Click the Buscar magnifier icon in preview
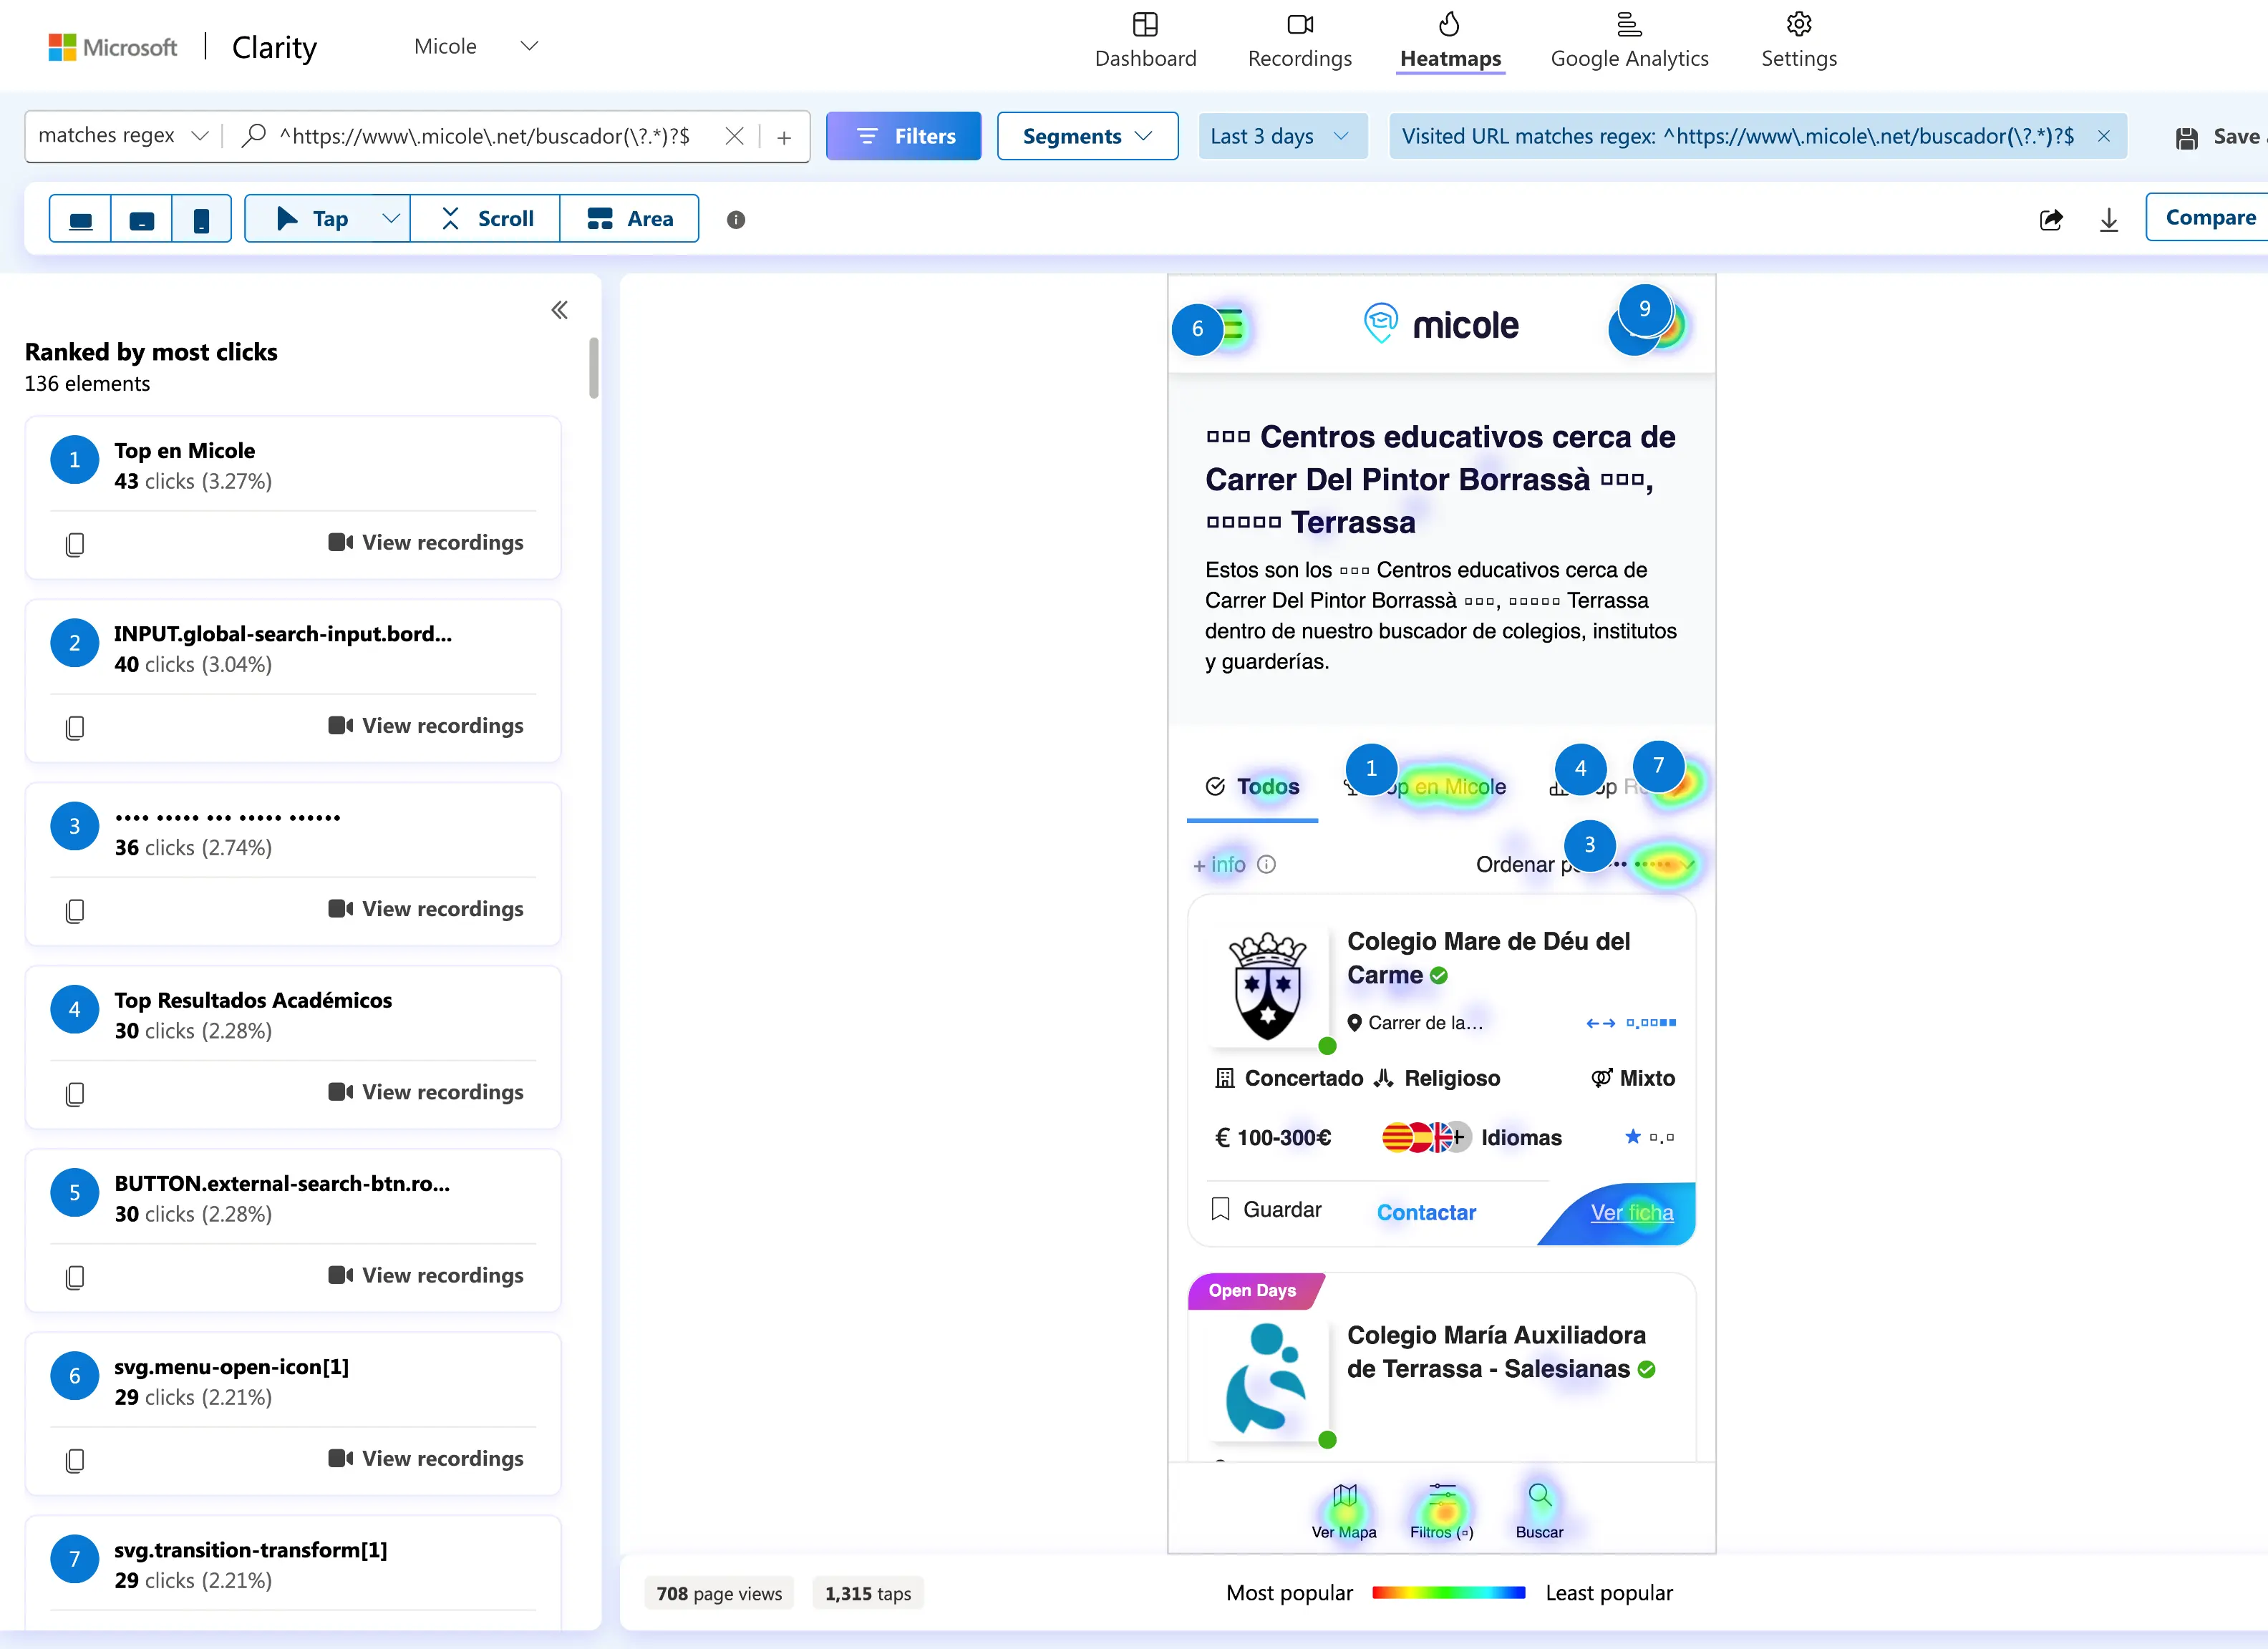The image size is (2268, 1649). pyautogui.click(x=1540, y=1495)
